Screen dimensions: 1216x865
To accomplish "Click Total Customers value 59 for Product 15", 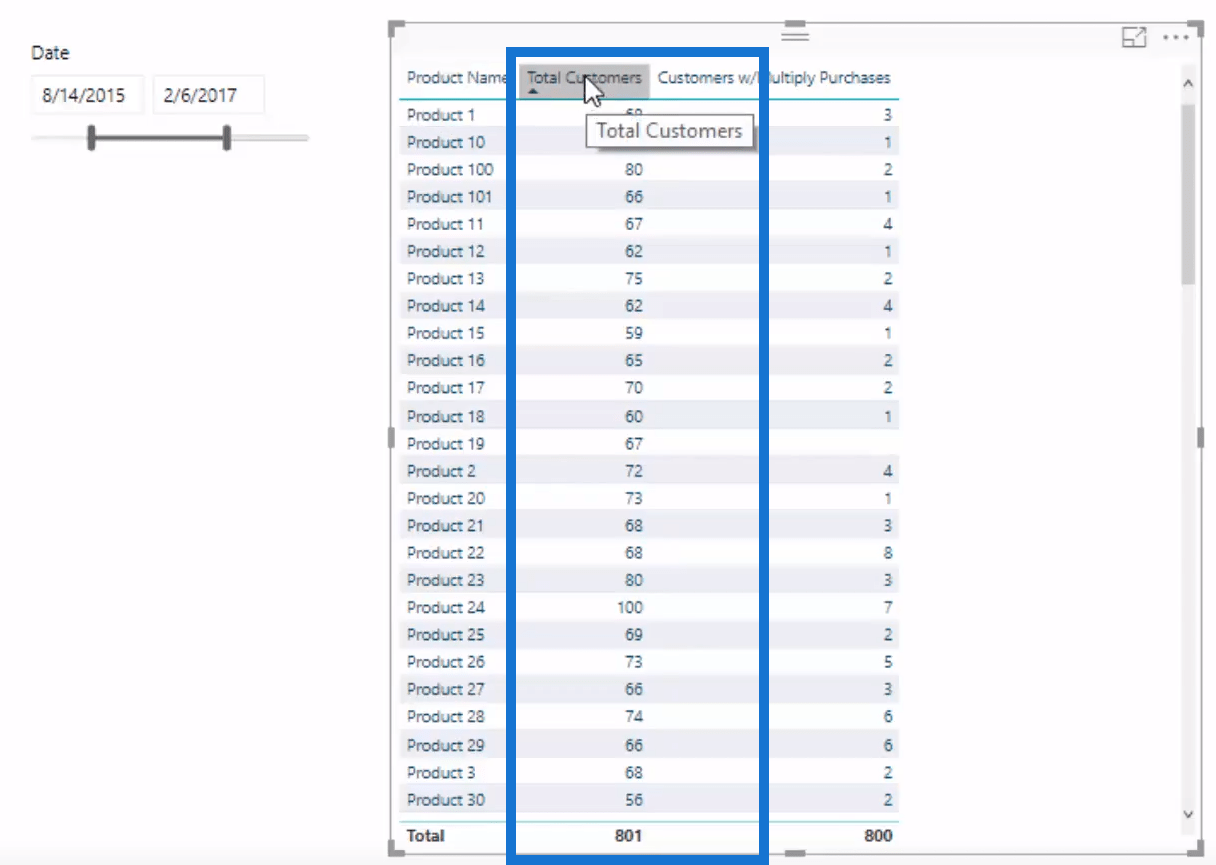I will pyautogui.click(x=634, y=333).
